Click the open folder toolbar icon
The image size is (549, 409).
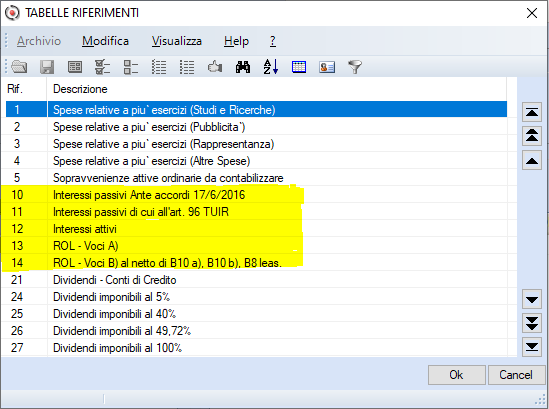tap(19, 67)
